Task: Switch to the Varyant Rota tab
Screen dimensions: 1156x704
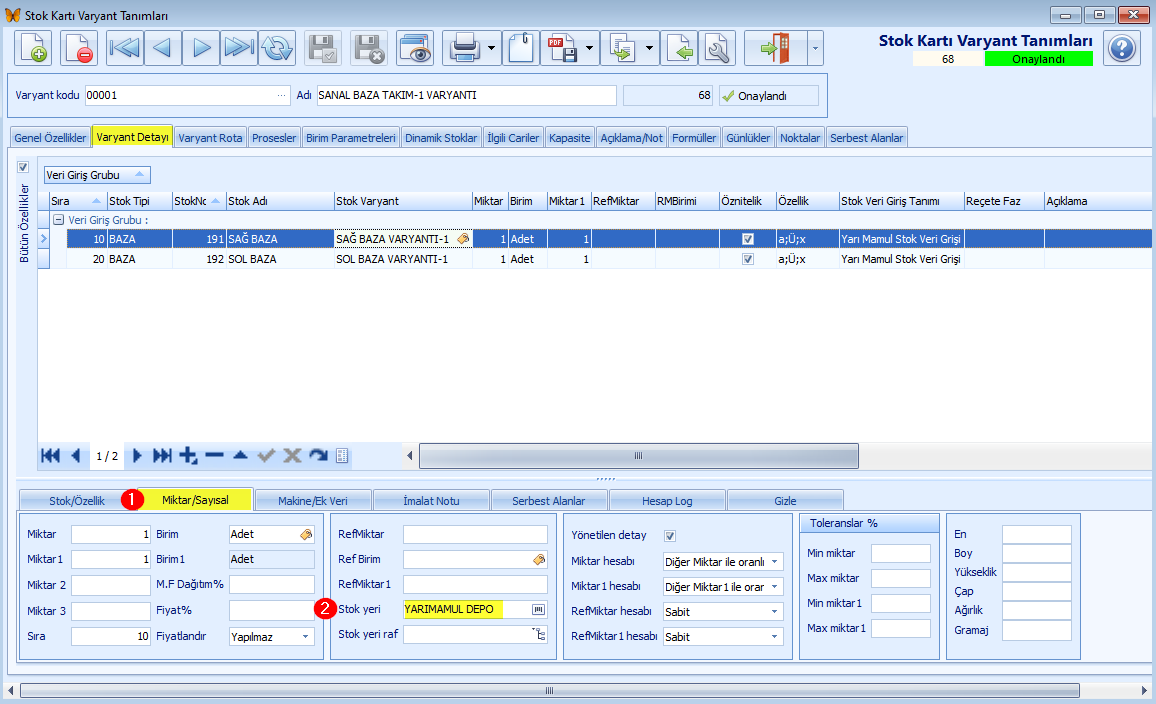Action: pos(210,138)
